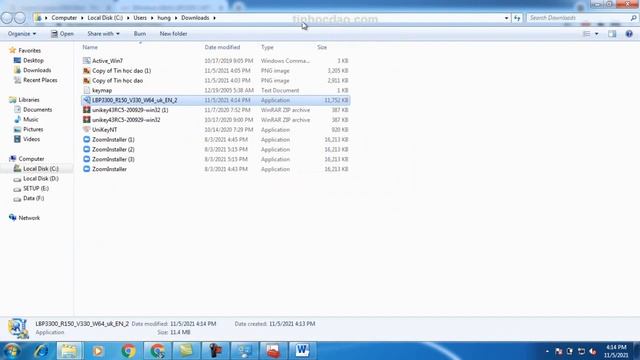Click the New folder button
Image resolution: width=640 pixels, height=360 pixels.
173,34
